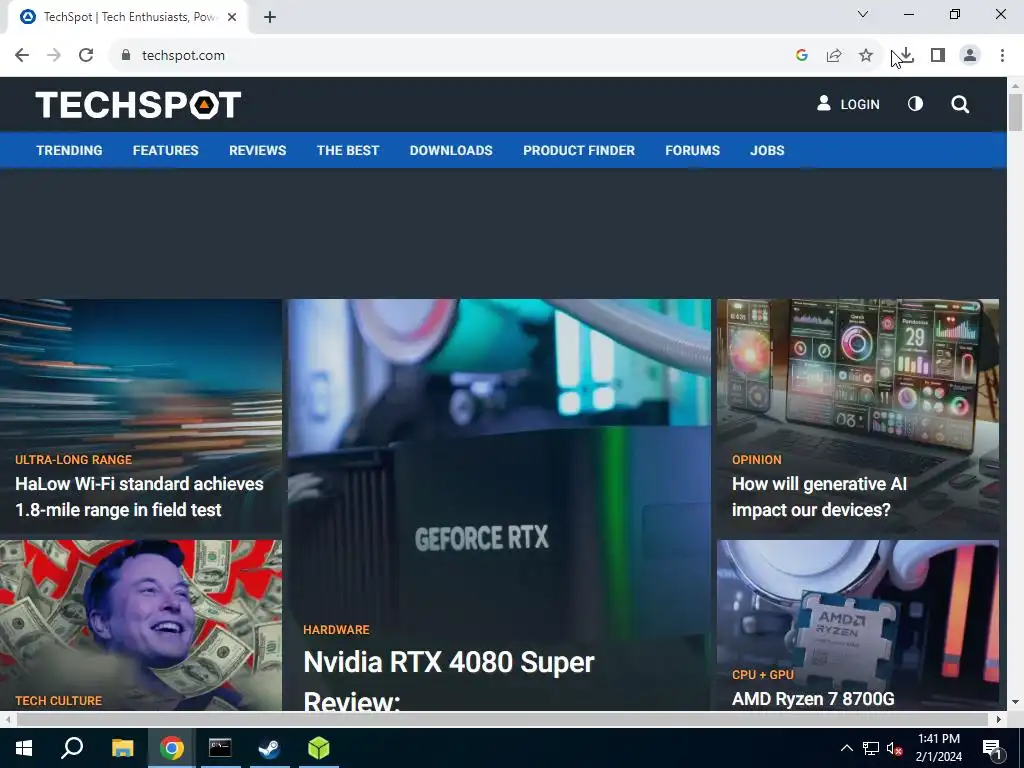1024x768 pixels.
Task: Click the OPINION category label
Action: pyautogui.click(x=756, y=460)
